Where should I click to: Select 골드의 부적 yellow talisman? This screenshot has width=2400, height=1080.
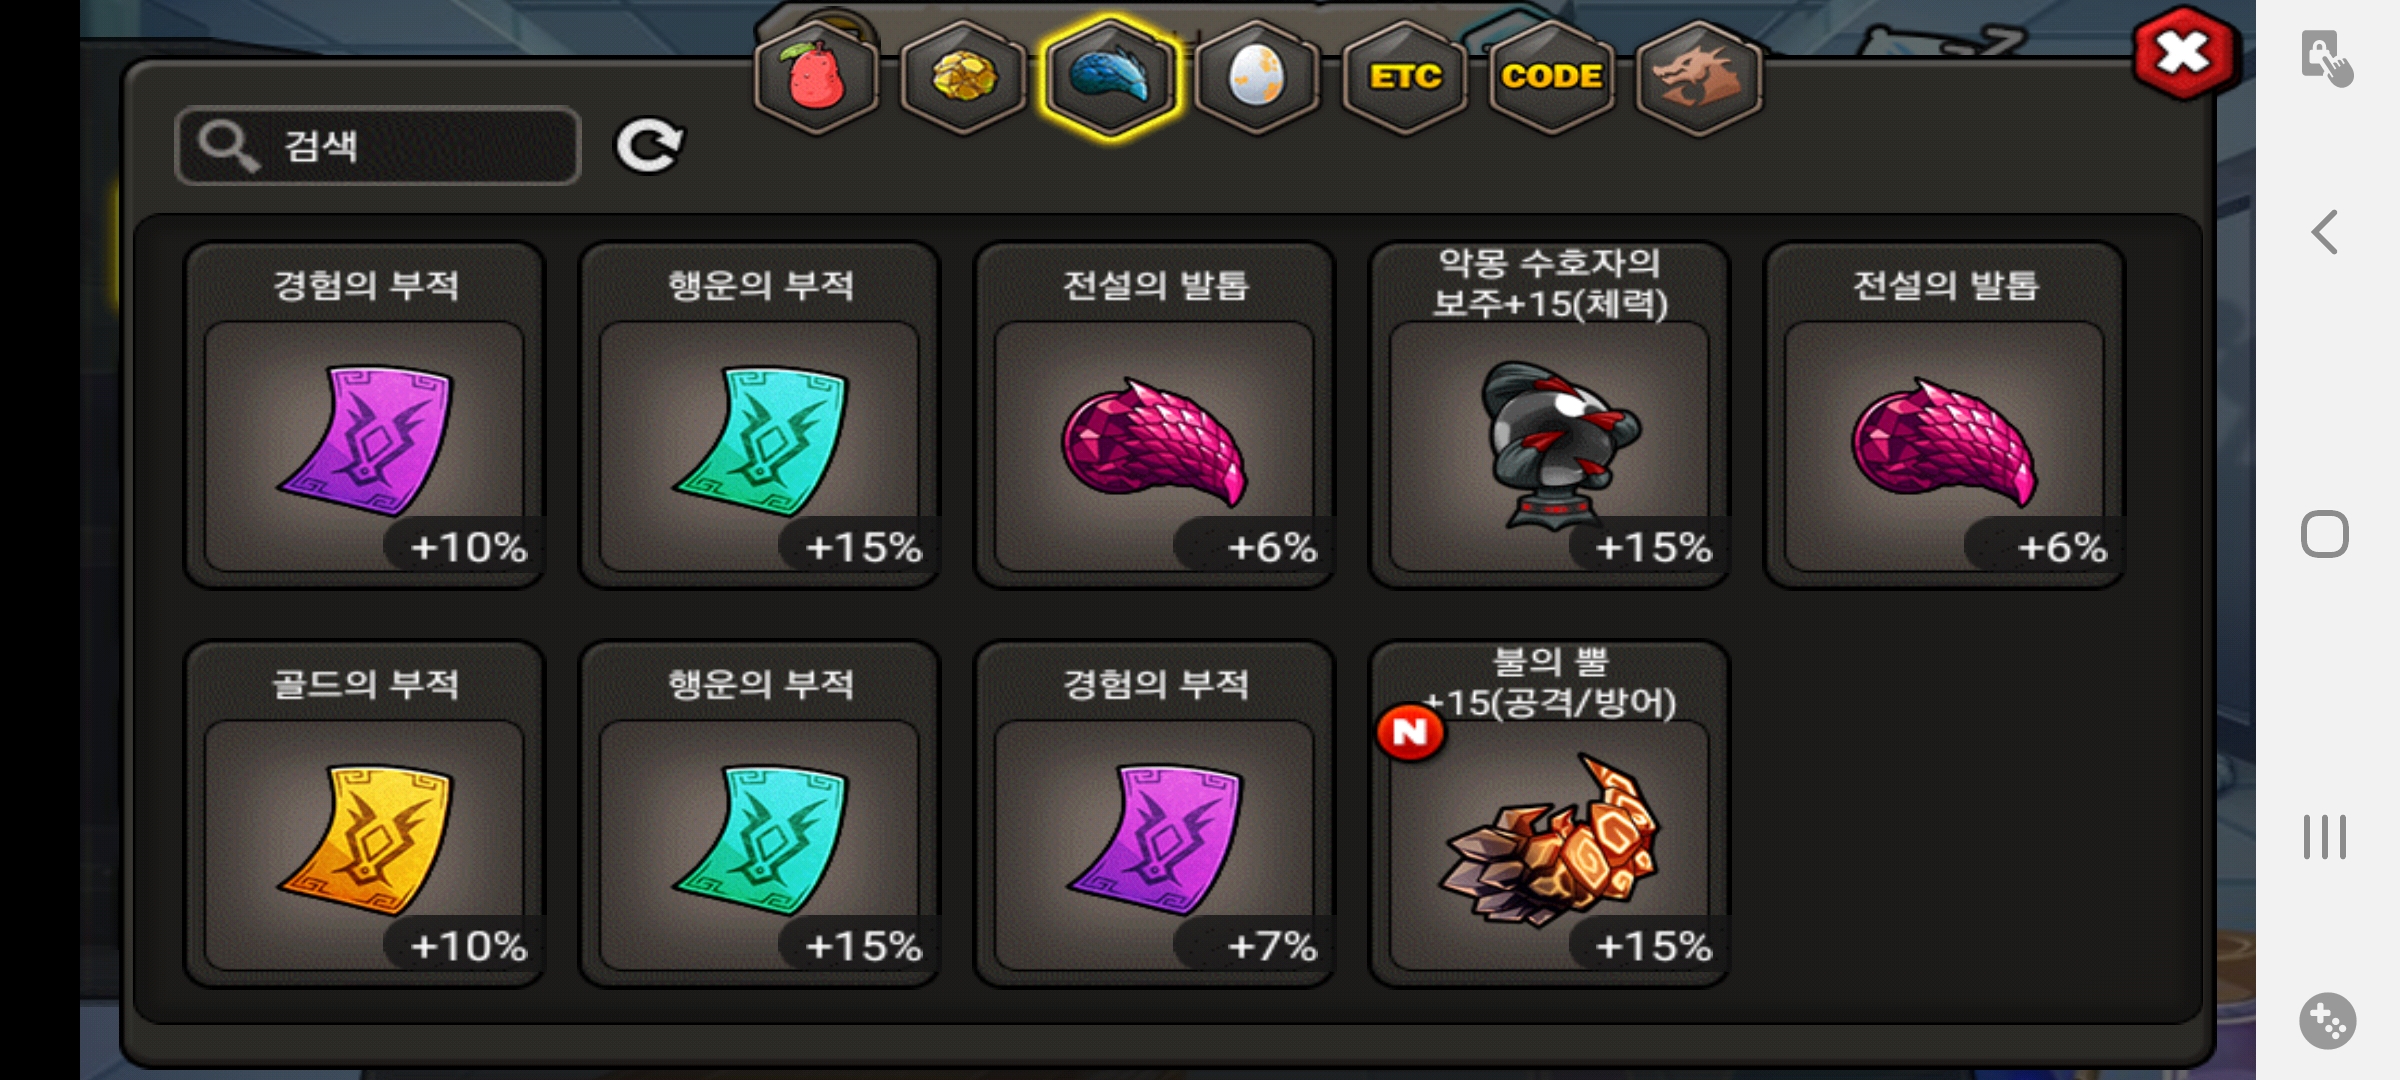tap(365, 814)
